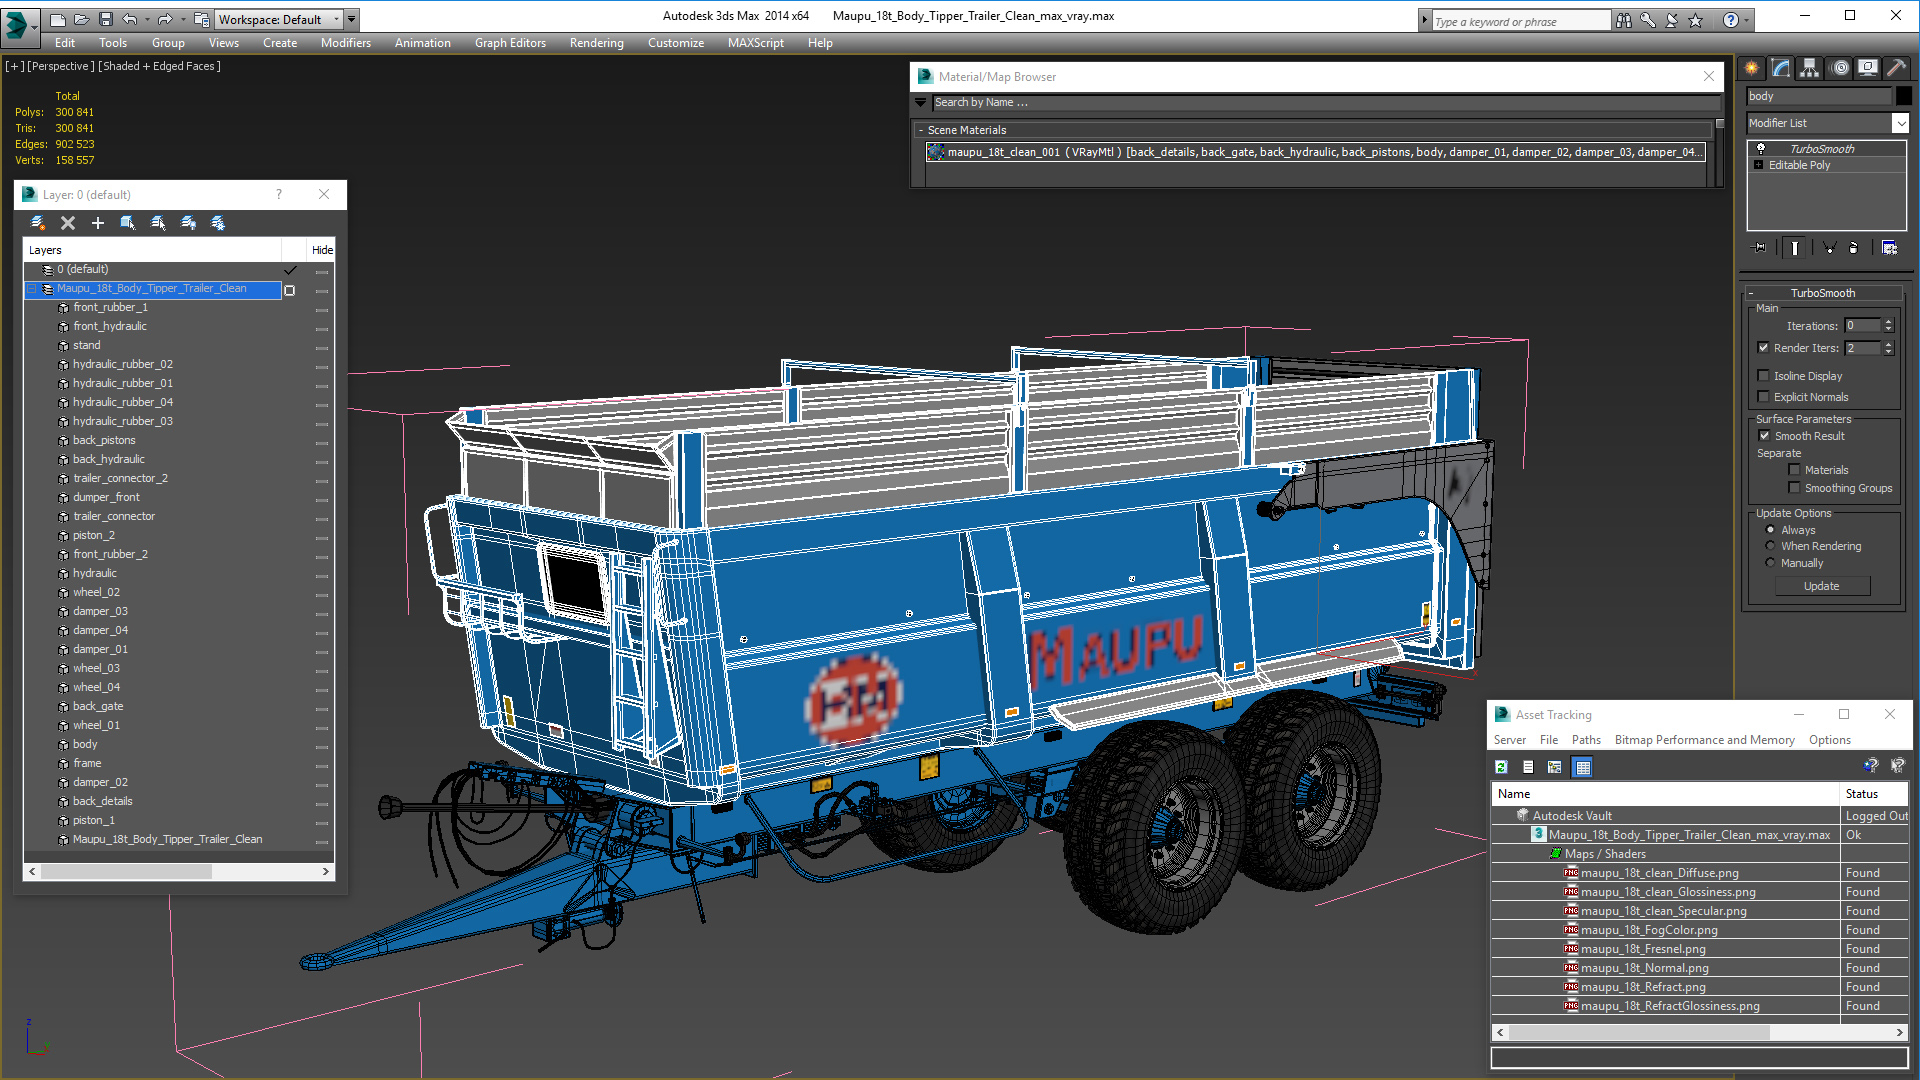Click Select Highlighted Objects and Layers icon

pos(128,223)
